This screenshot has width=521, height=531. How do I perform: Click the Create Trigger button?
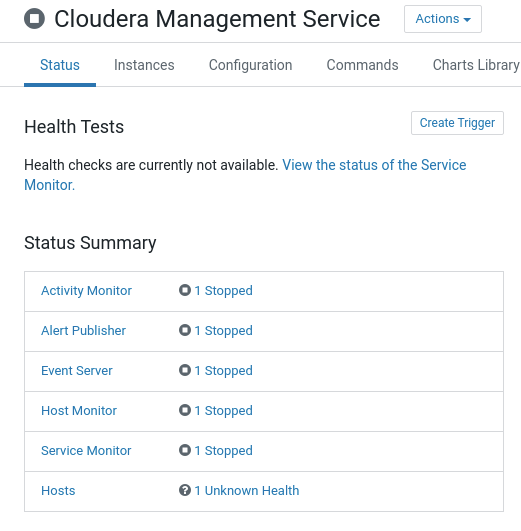(x=457, y=123)
